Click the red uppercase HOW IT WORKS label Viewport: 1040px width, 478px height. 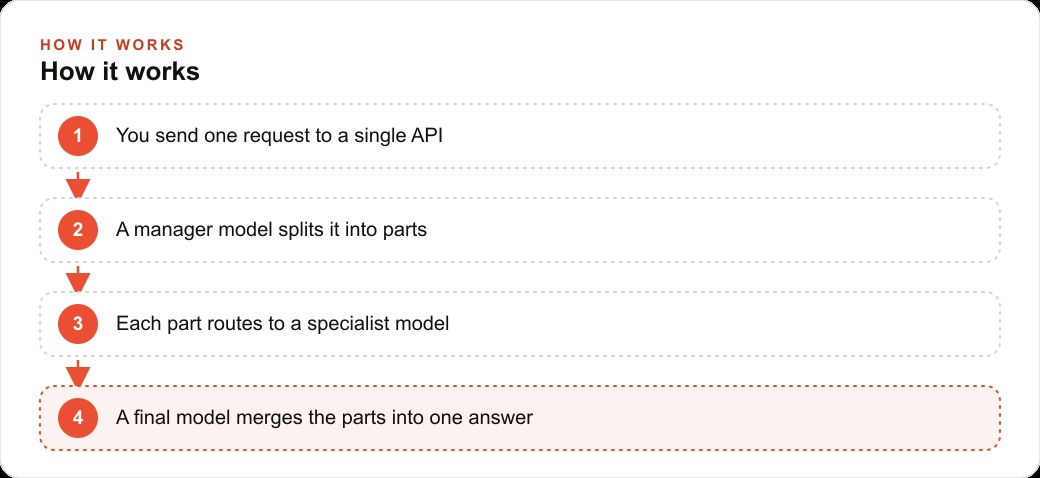[112, 45]
